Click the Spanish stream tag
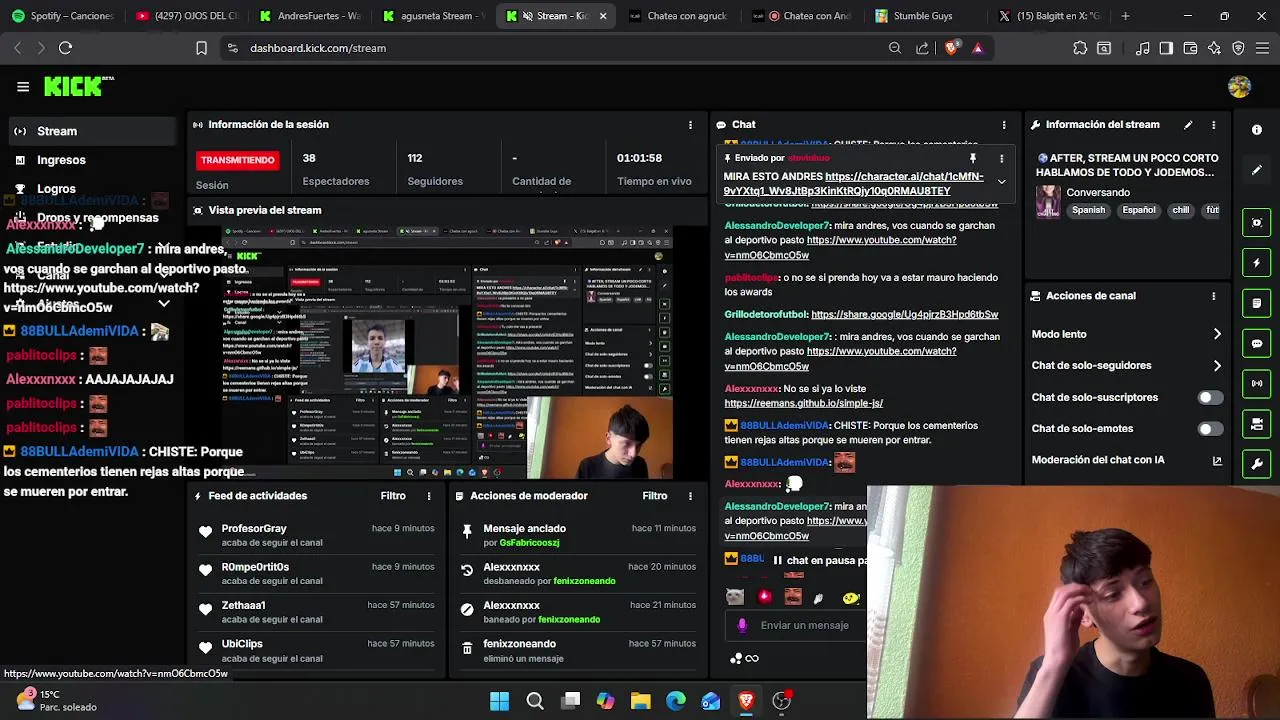1280x720 pixels. coord(1089,211)
